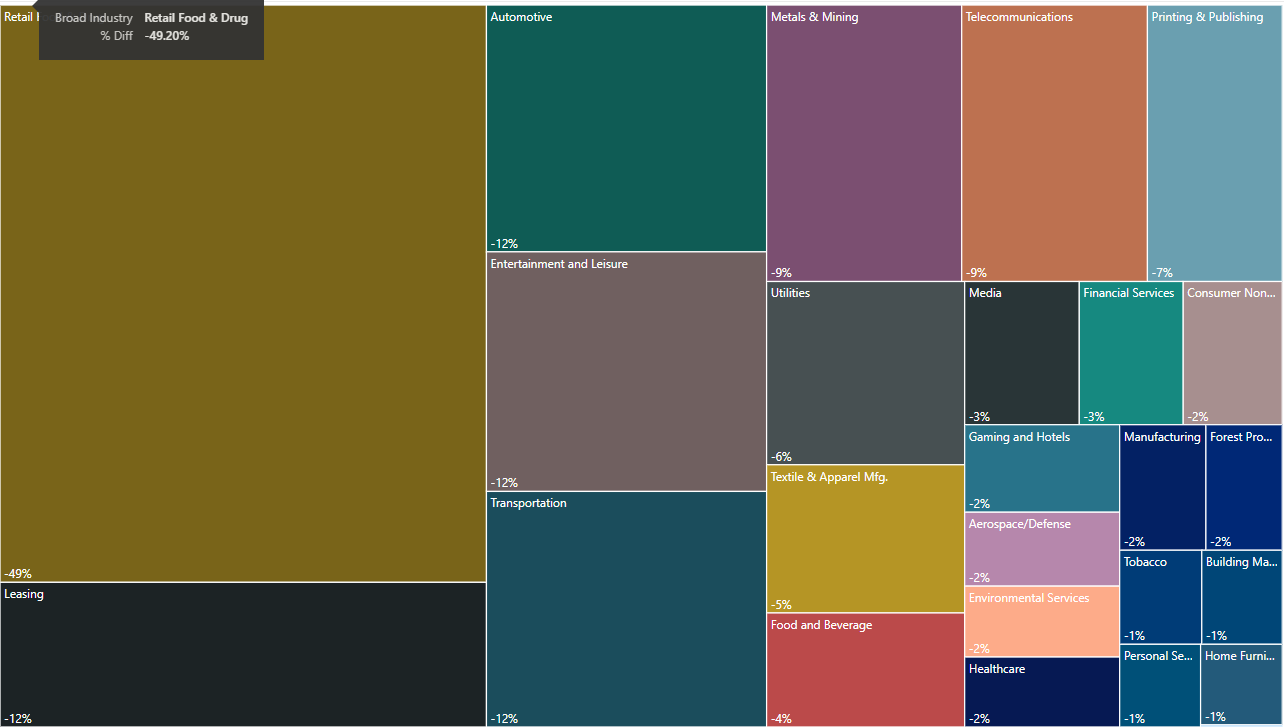Click the -4% label in Food and Beverage

(781, 719)
